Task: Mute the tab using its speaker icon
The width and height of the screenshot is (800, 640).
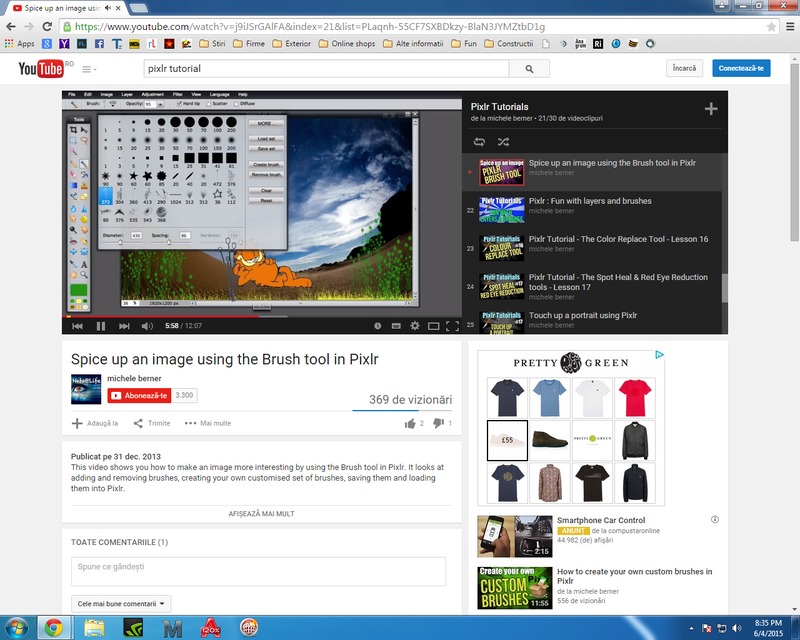Action: coord(108,8)
